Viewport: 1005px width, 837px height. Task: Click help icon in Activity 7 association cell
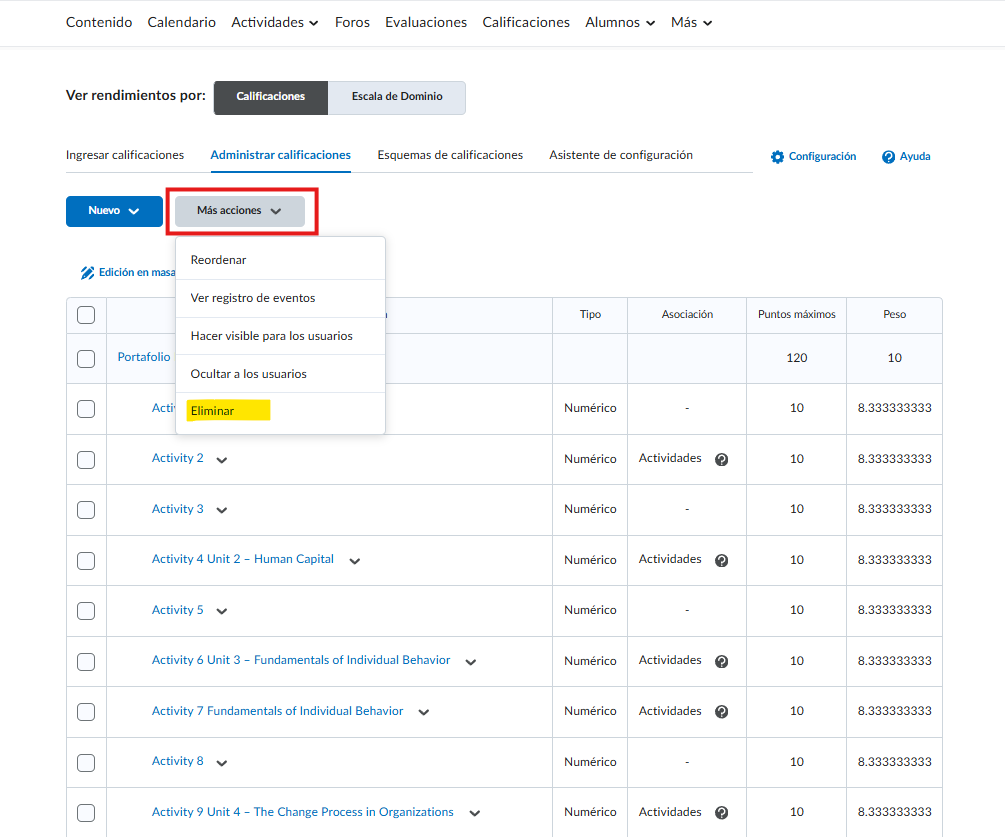pyautogui.click(x=721, y=712)
